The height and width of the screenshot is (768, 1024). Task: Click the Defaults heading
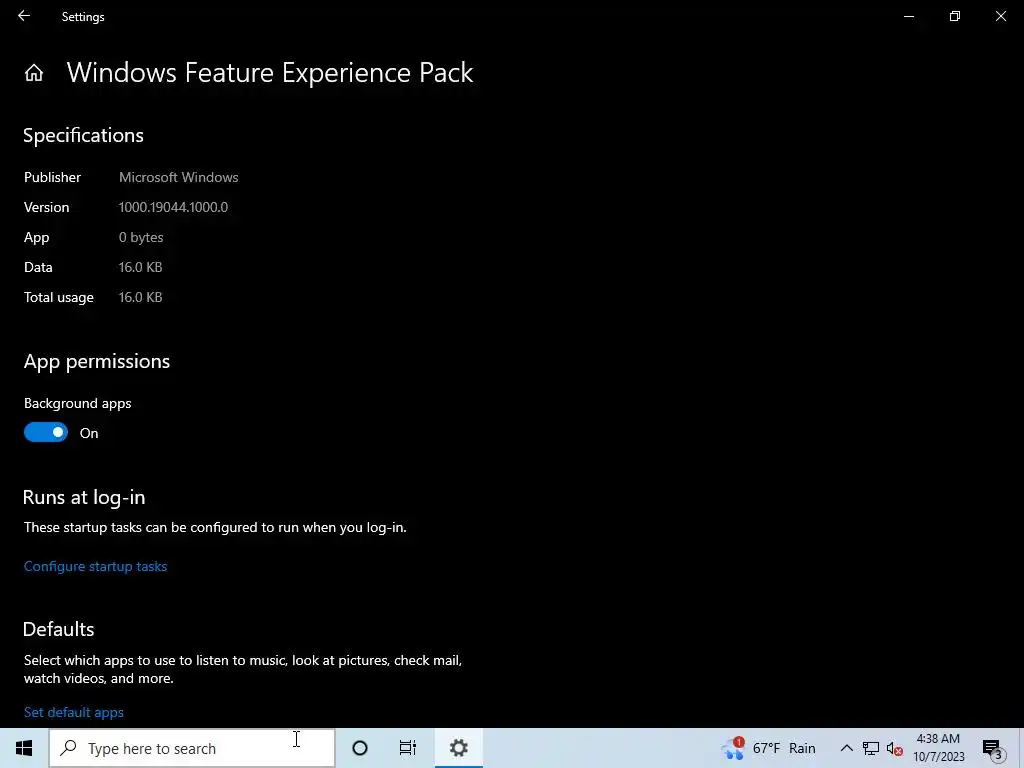click(59, 629)
